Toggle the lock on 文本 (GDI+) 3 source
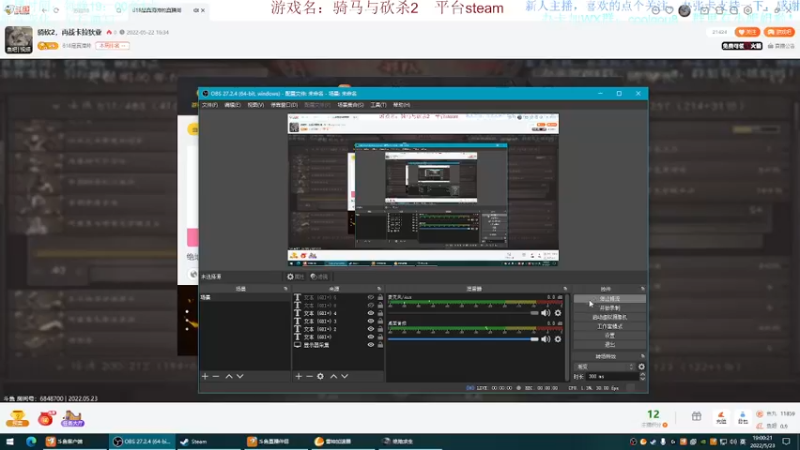The width and height of the screenshot is (800, 450). (380, 321)
